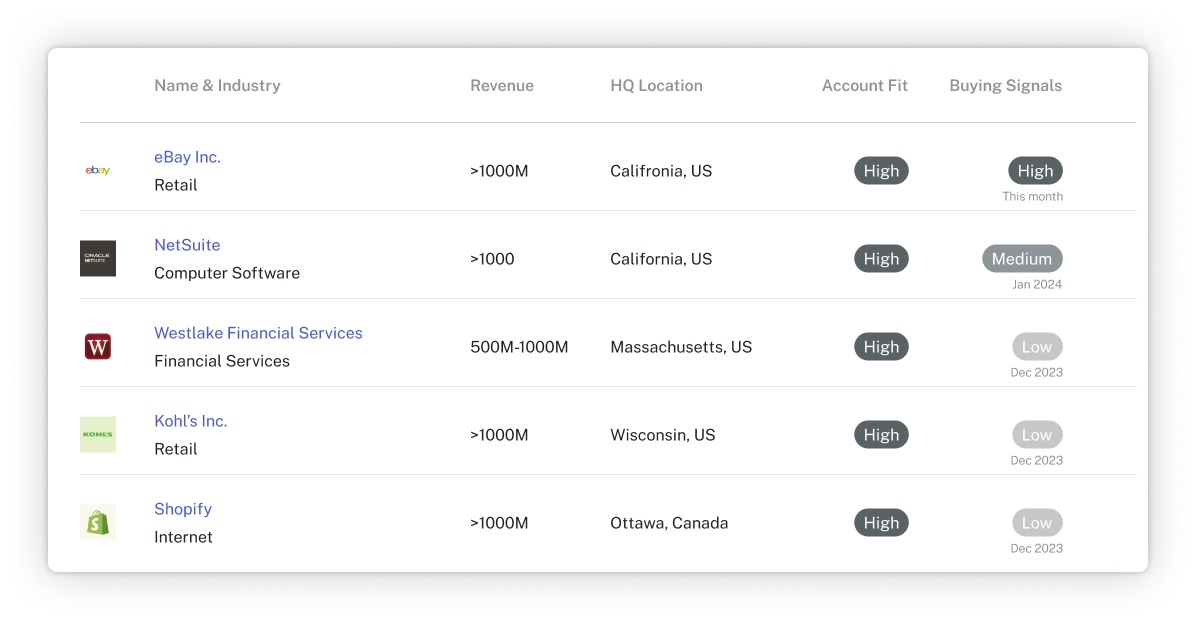Open the Shopify account link
Image resolution: width=1196 pixels, height=620 pixels.
pyautogui.click(x=183, y=509)
